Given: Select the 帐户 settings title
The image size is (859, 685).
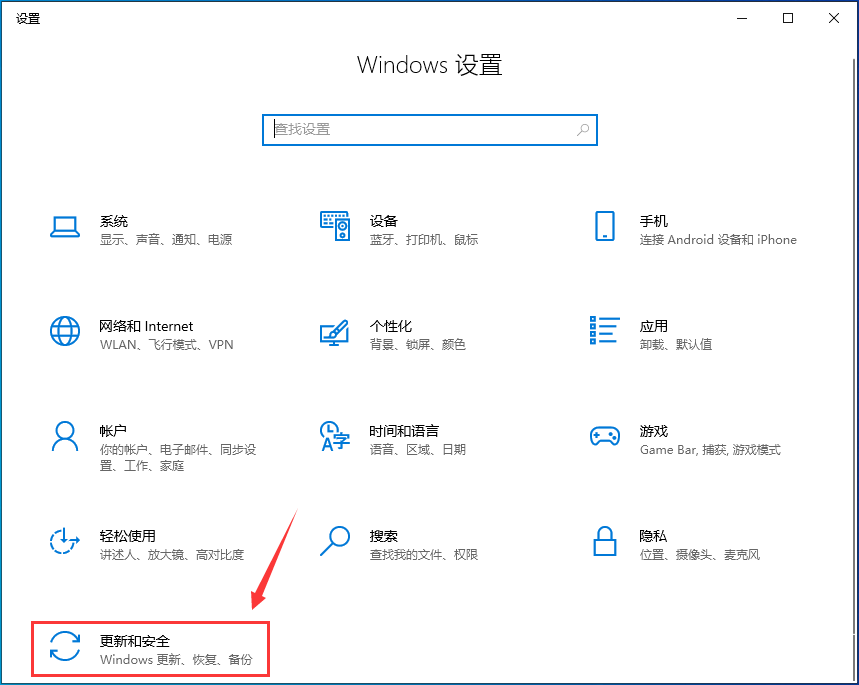Looking at the screenshot, I should [x=113, y=431].
